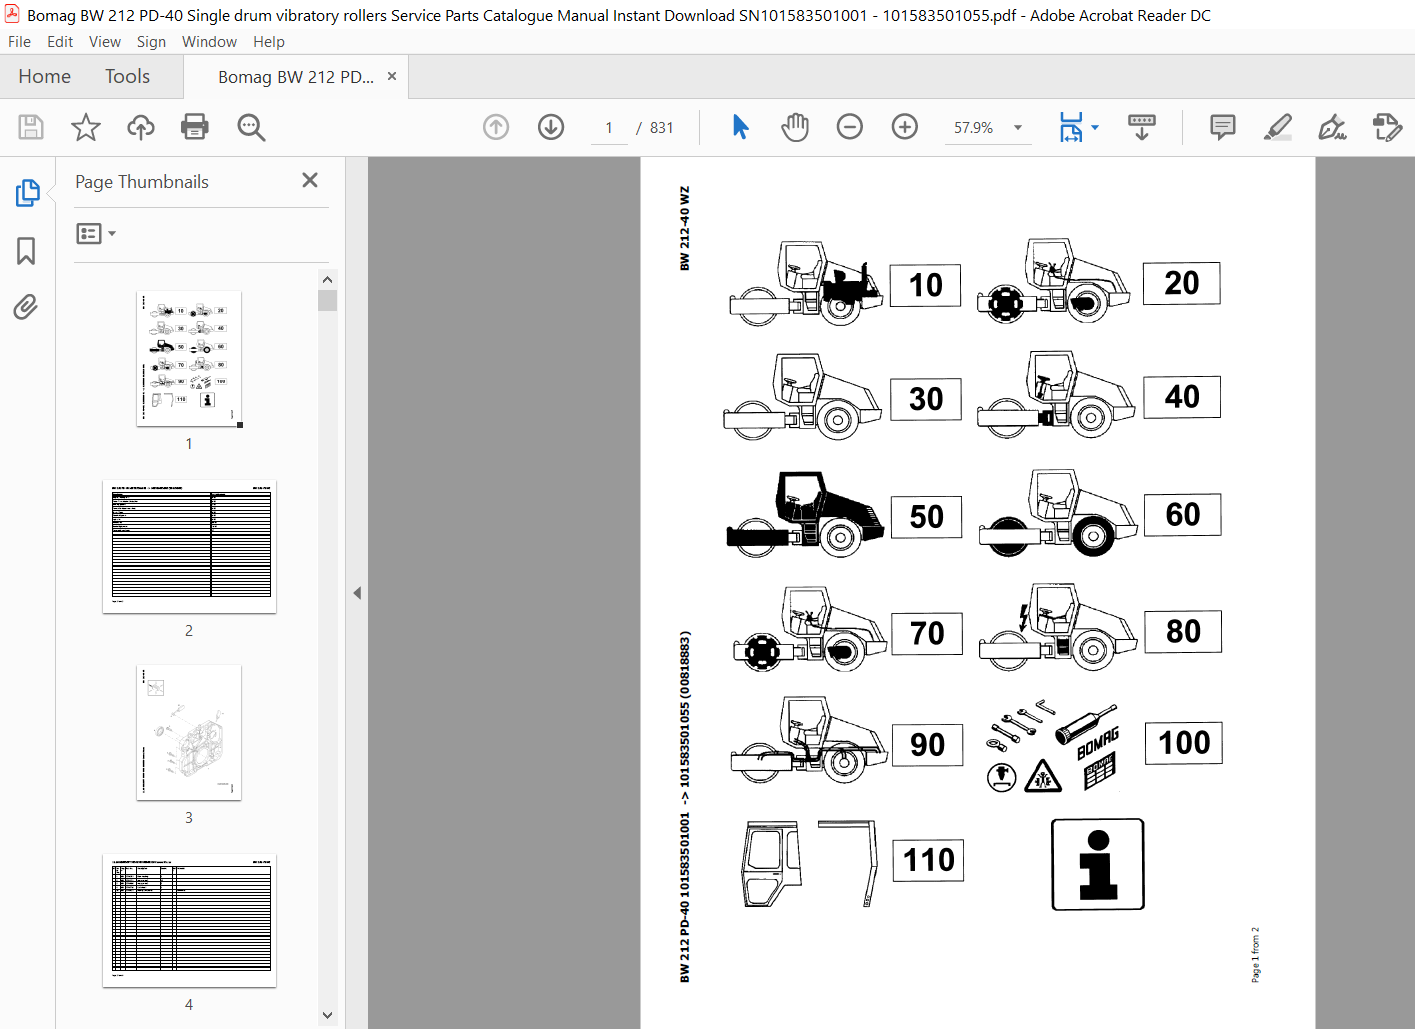Viewport: 1415px width, 1029px height.
Task: Activate the Selection arrow tool
Action: [740, 127]
